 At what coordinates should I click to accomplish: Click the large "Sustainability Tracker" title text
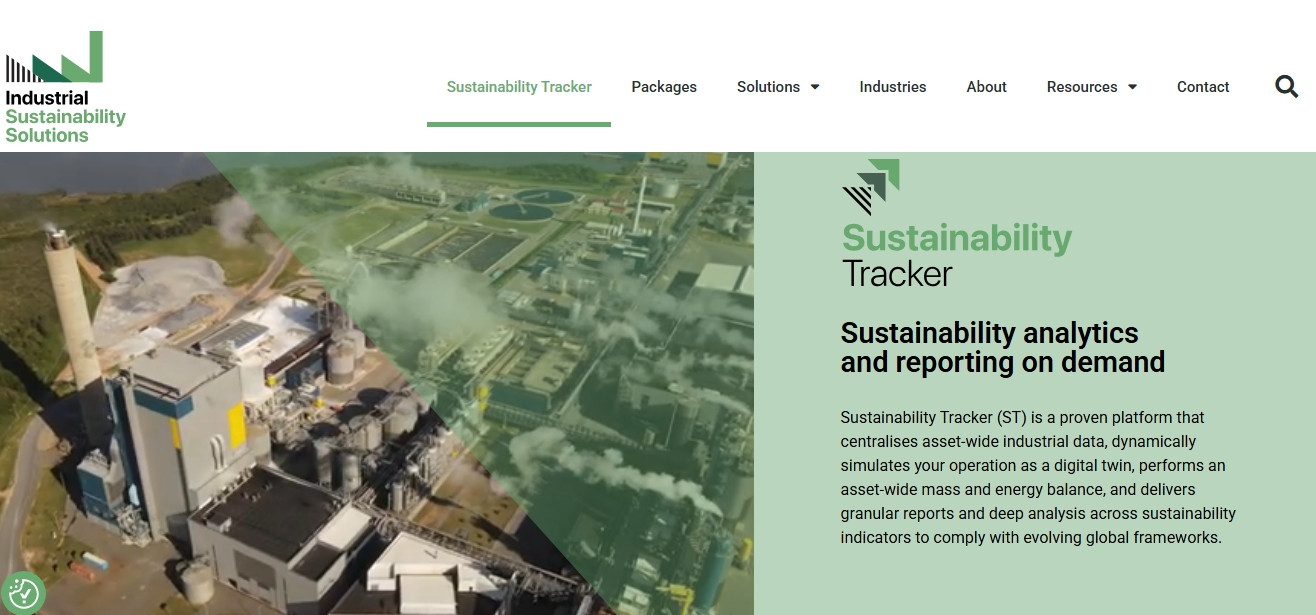[957, 255]
